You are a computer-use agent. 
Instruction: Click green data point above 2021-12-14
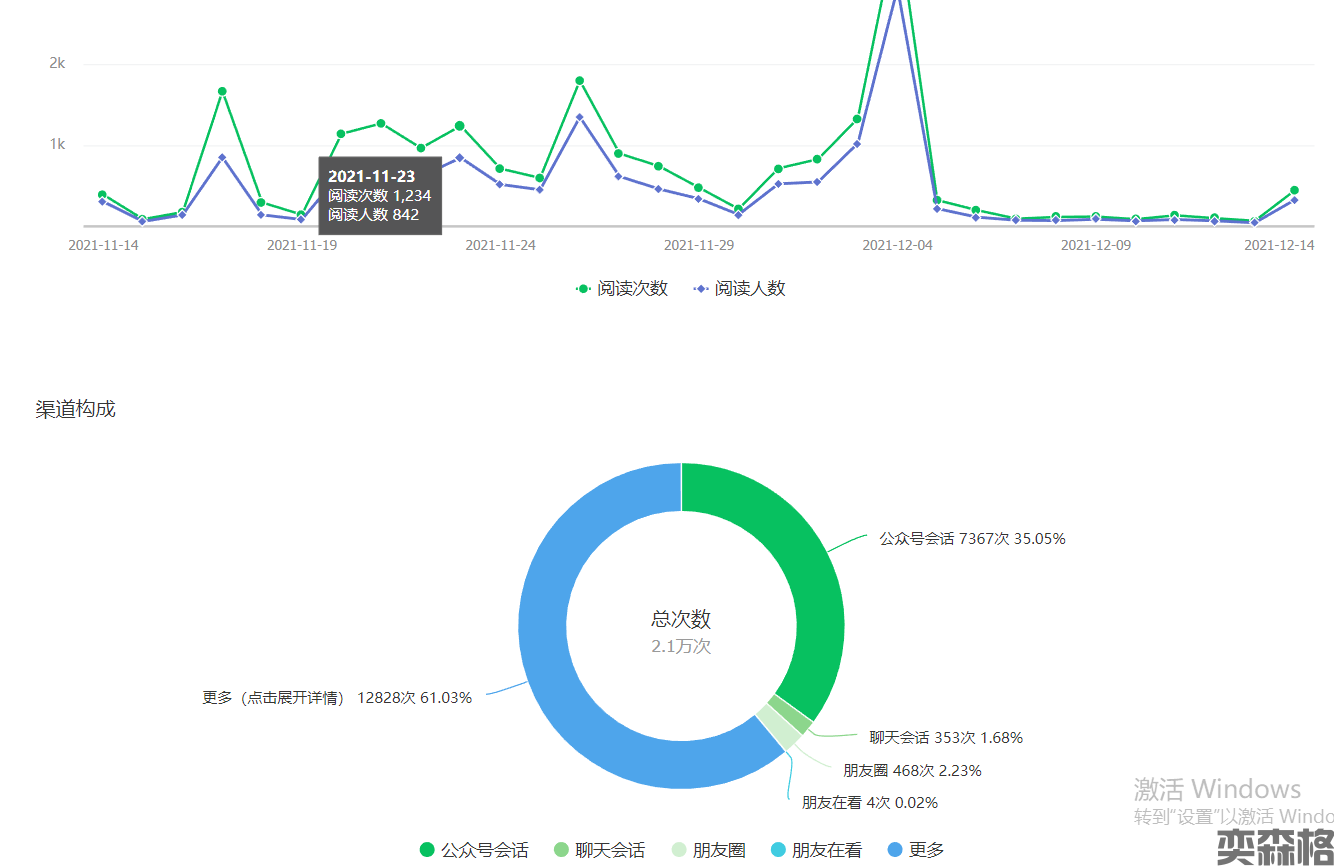1294,190
